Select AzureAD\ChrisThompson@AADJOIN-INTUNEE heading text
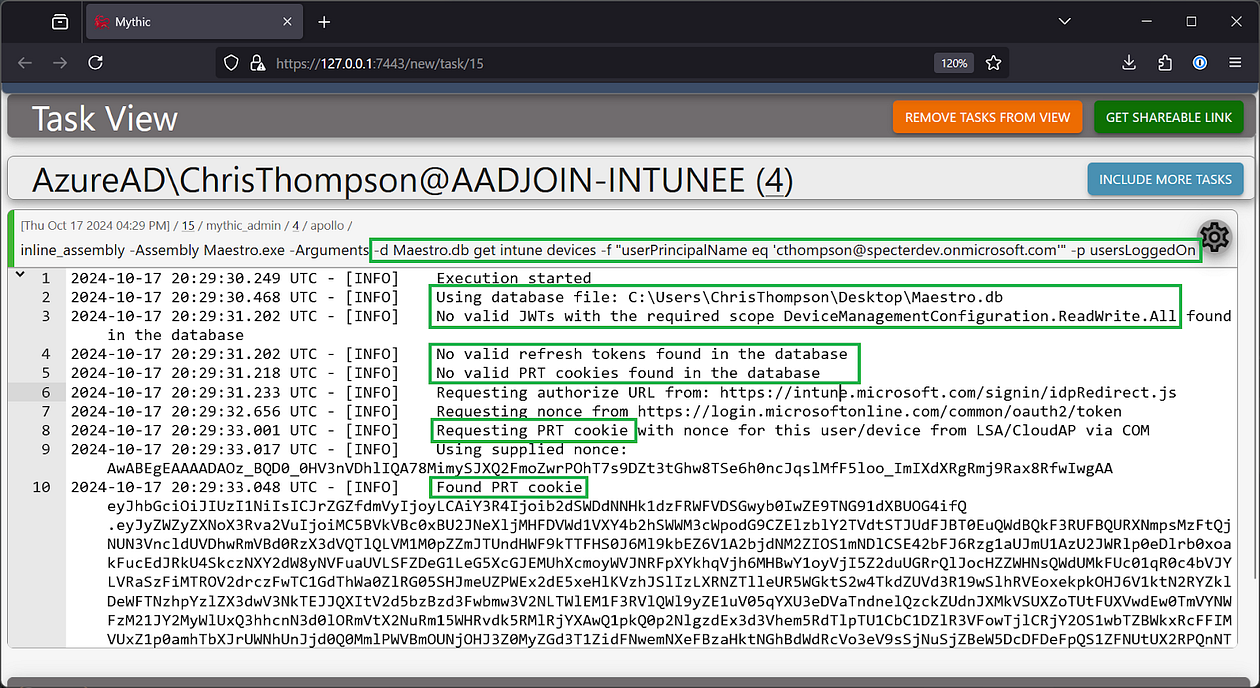 [x=389, y=180]
